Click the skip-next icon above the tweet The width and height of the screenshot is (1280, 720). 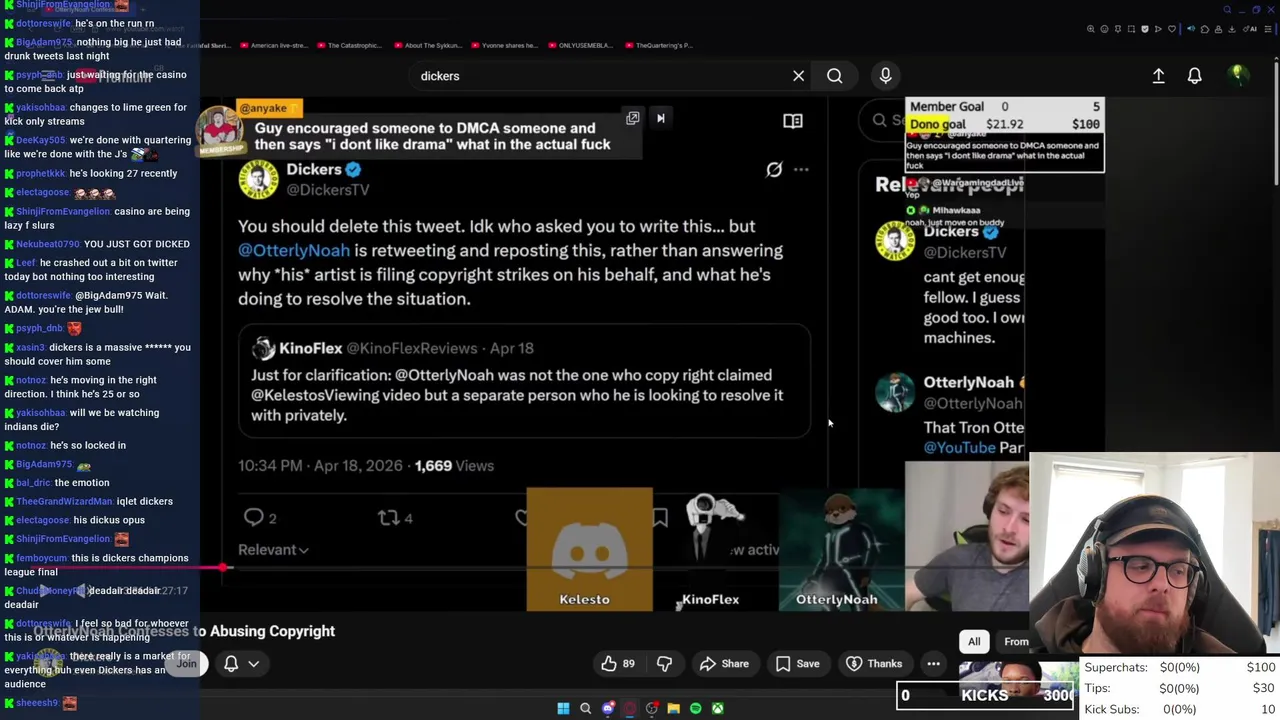click(660, 118)
